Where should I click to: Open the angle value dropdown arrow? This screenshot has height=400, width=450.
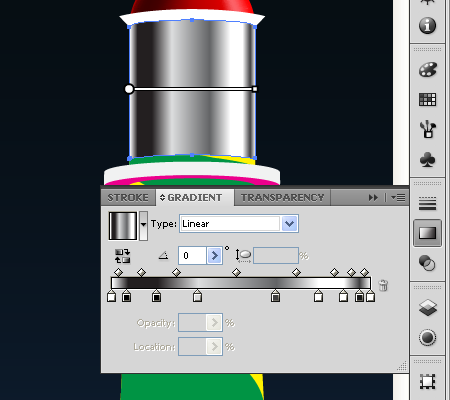click(215, 256)
